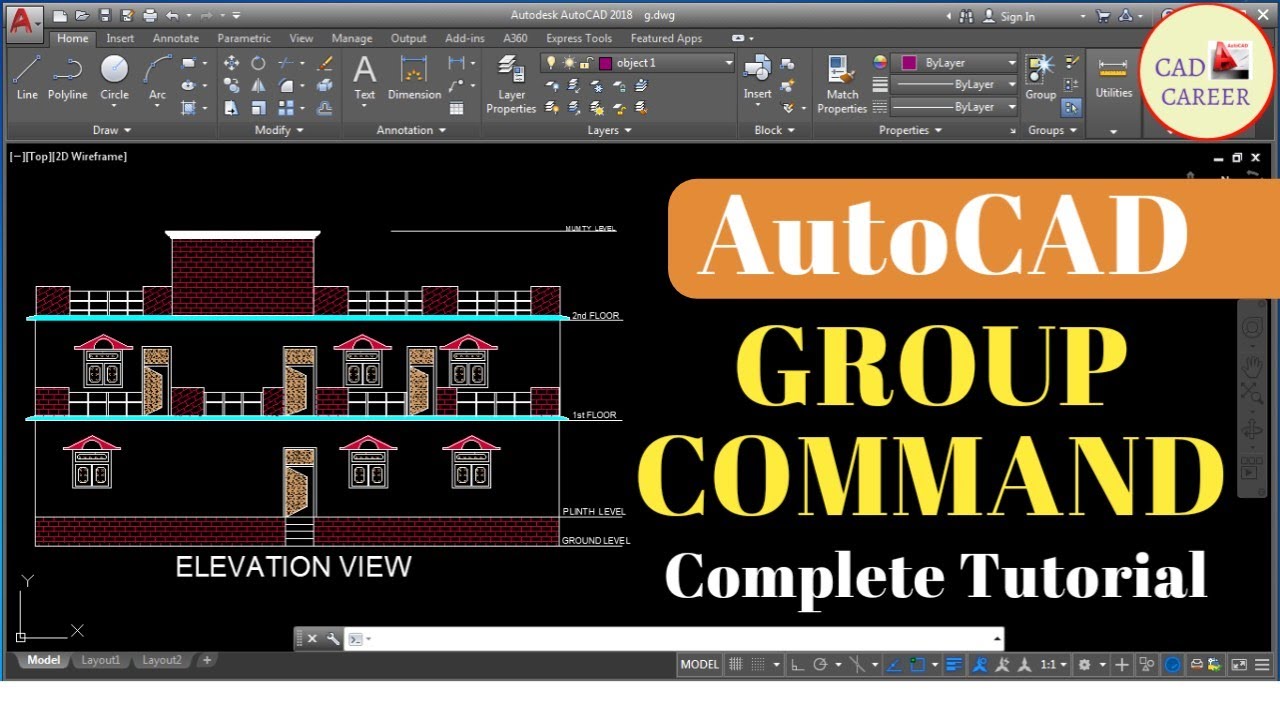Toggle snap mode in status bar
Screen dimensions: 1280x720
(x=758, y=665)
